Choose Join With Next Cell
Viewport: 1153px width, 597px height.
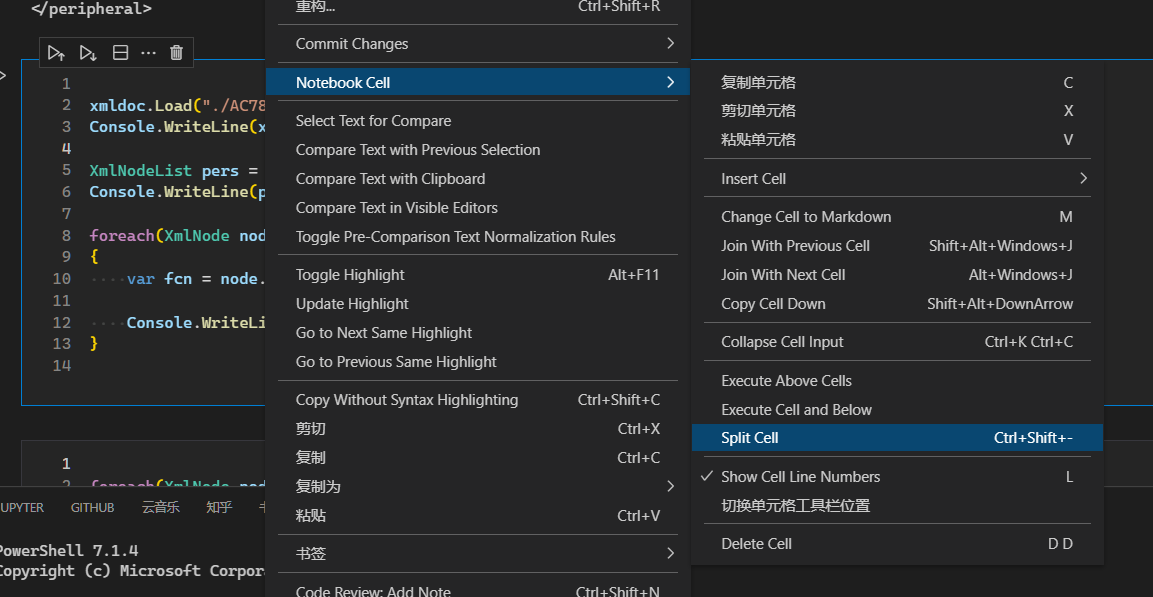point(897,274)
